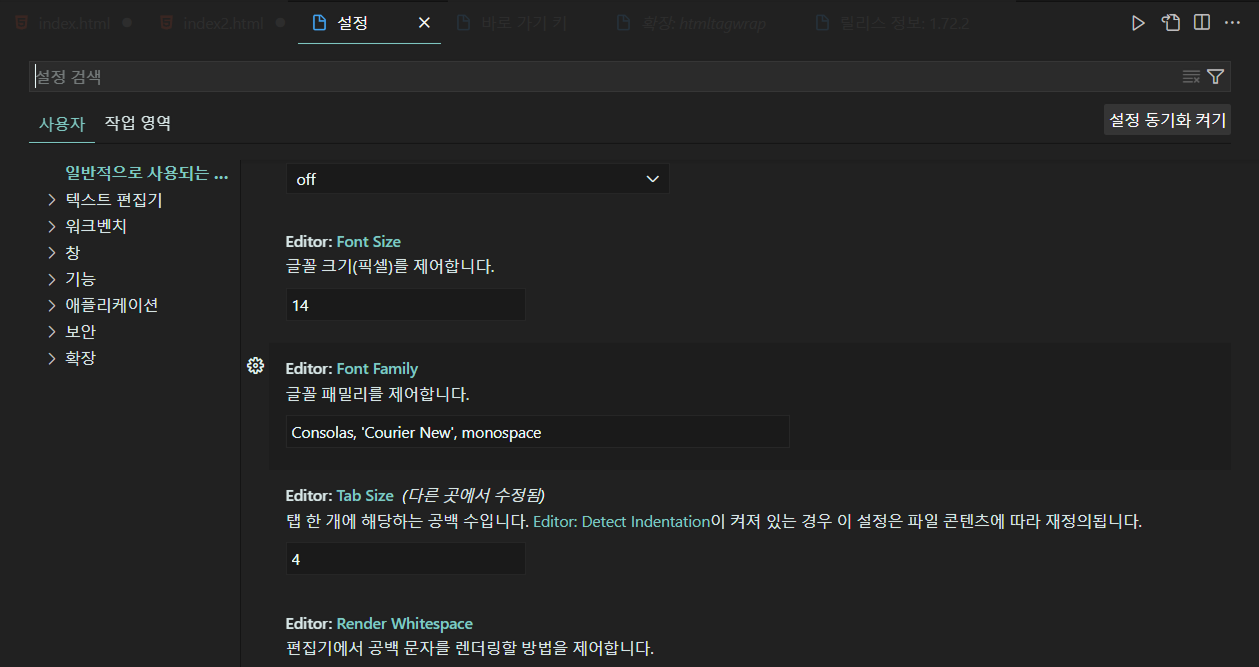Switch to the 바로 가기 키 tab

pos(524,23)
